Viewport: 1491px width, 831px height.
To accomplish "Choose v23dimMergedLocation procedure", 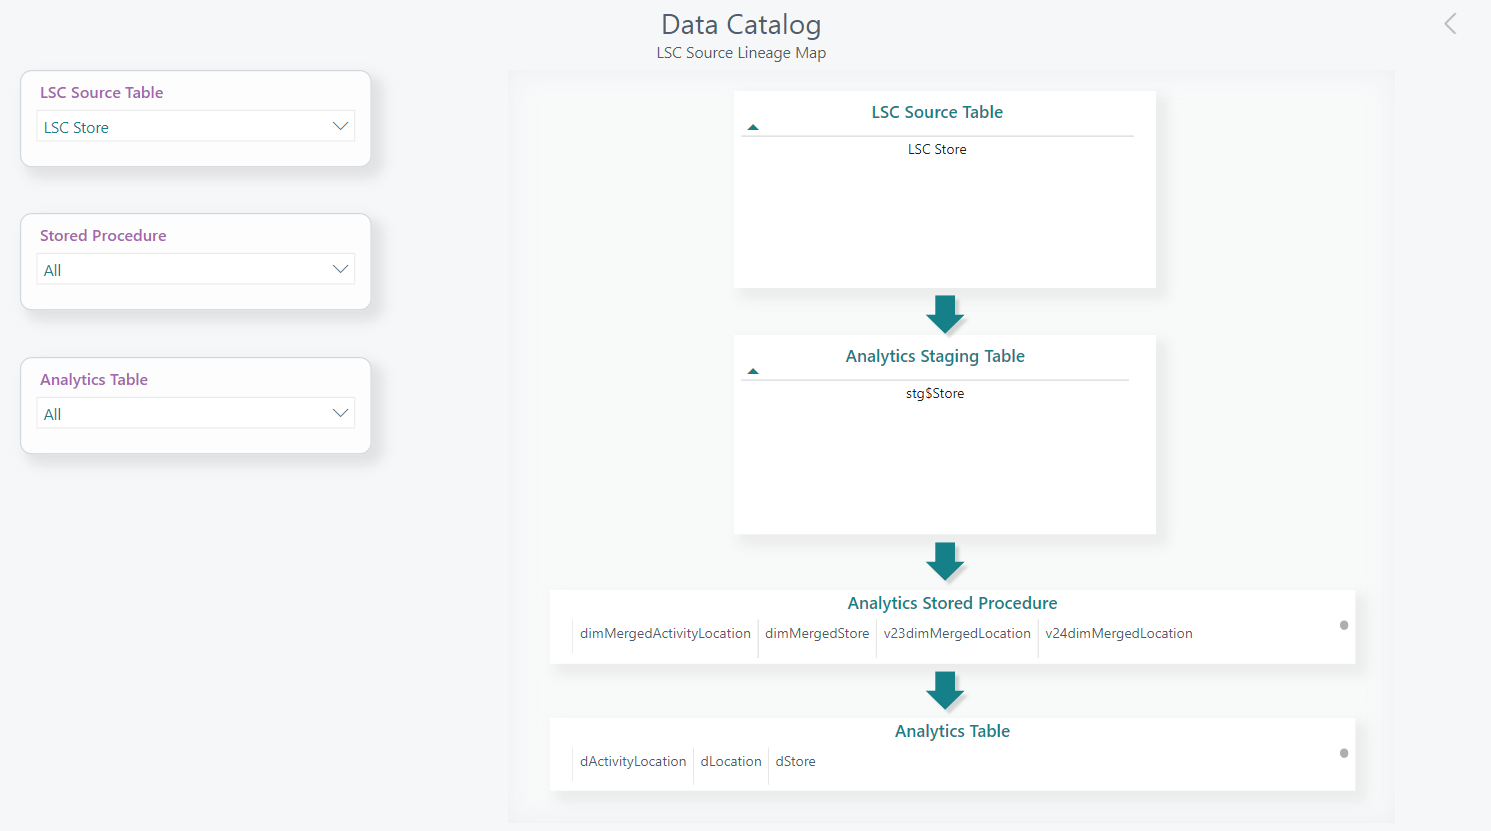I will point(957,634).
